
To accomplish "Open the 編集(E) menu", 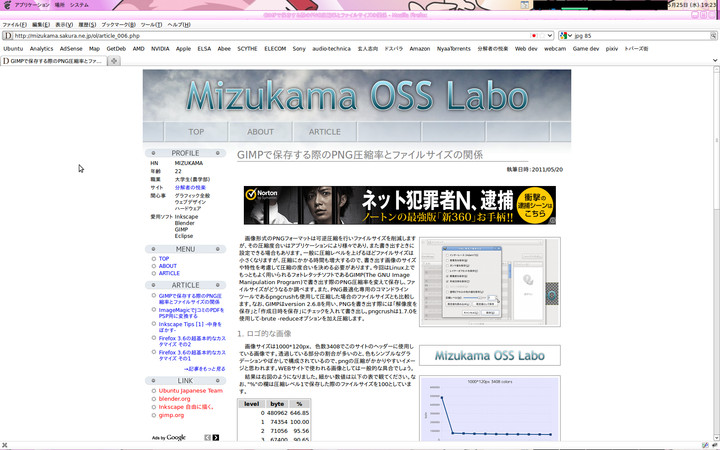I will pos(41,25).
